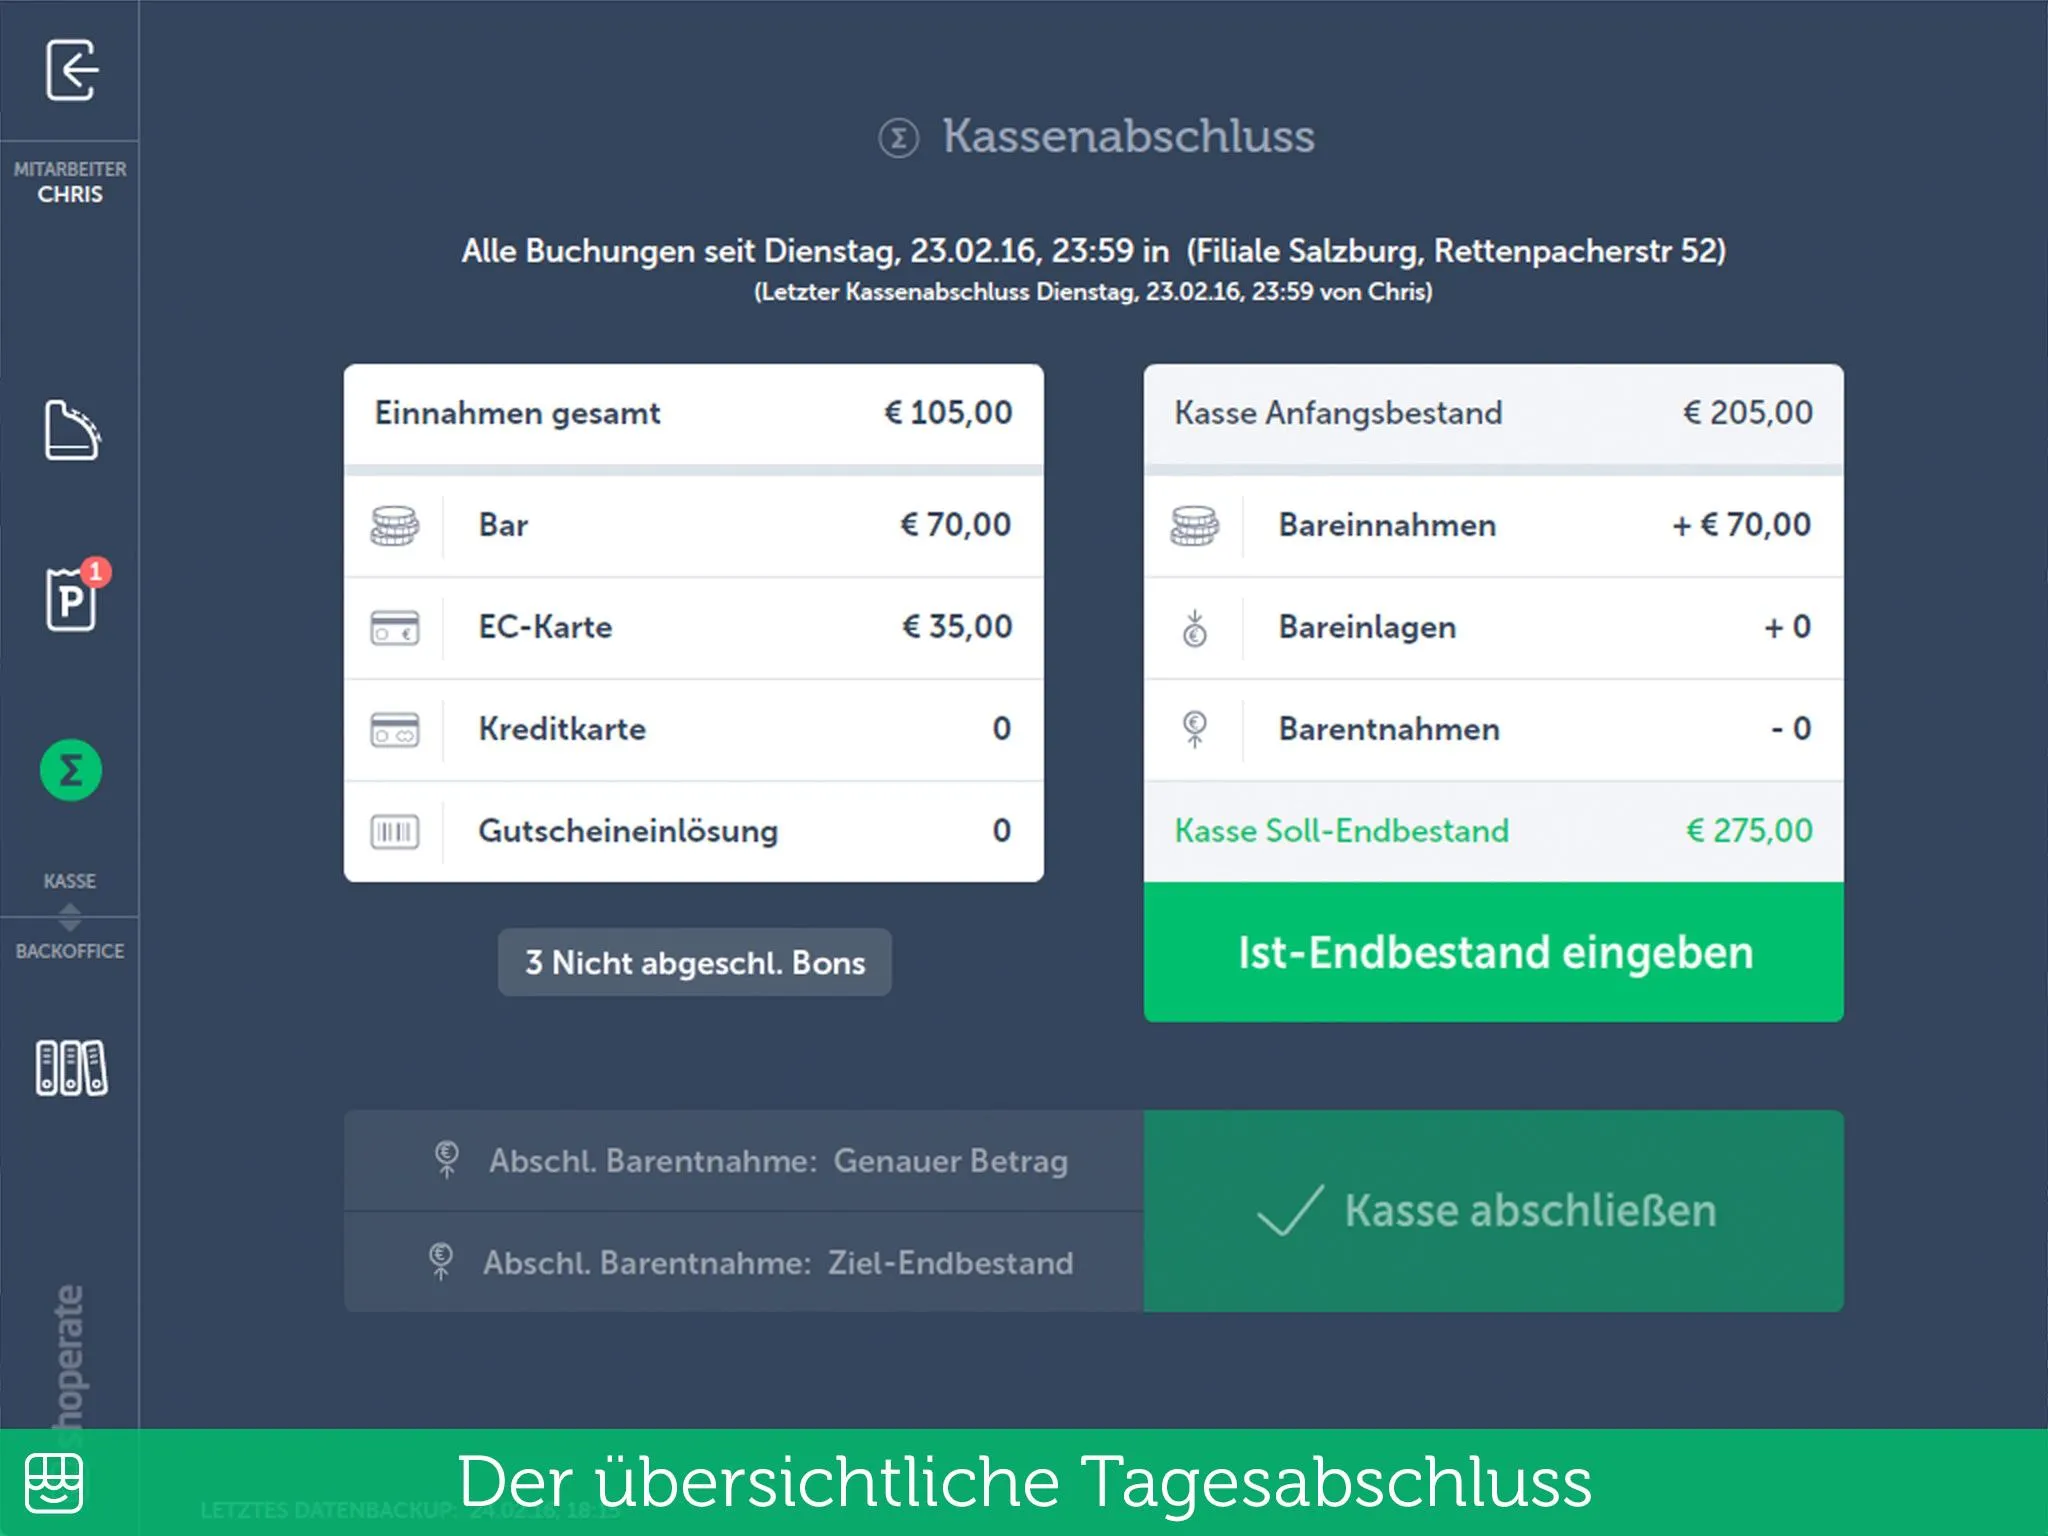Click Ist-Endbestand eingeben button
2048x1536 pixels.
coord(1494,952)
